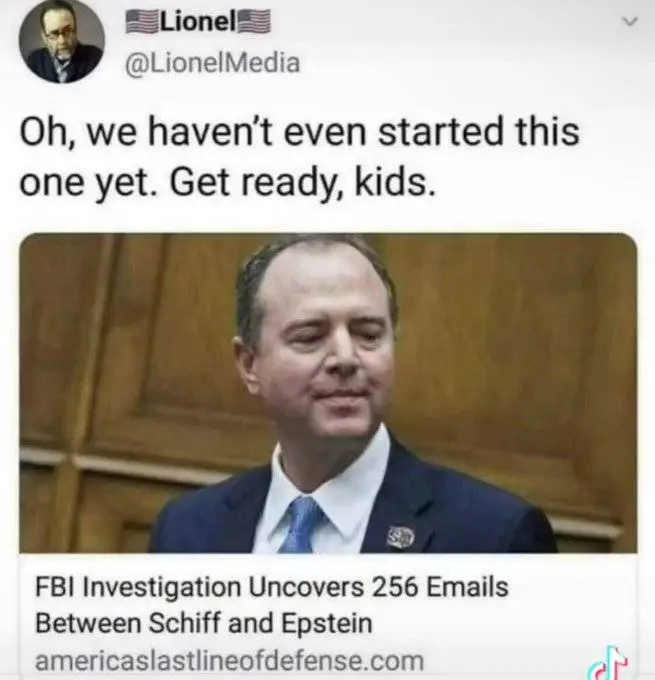Click the number "256" in card title
This screenshot has height=680, width=655.
coord(395,587)
